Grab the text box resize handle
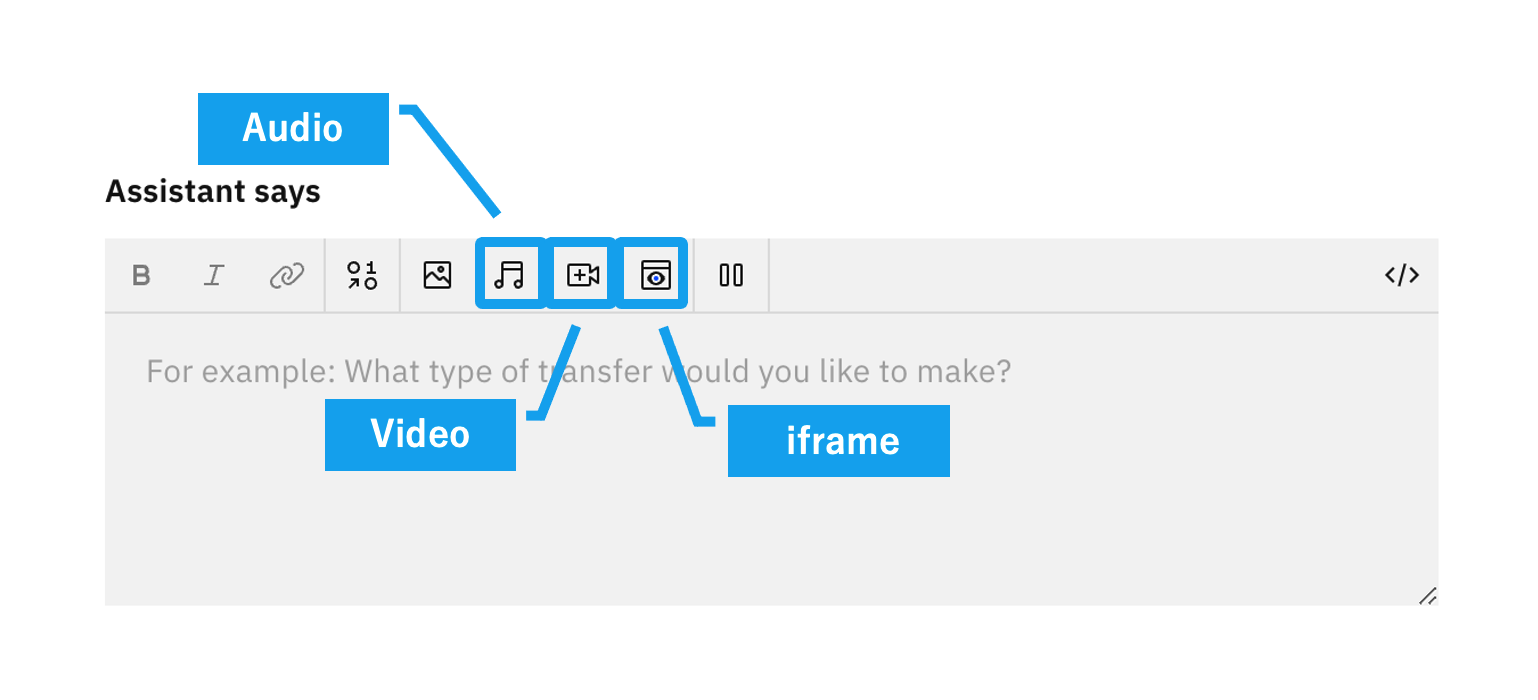 (x=1428, y=596)
